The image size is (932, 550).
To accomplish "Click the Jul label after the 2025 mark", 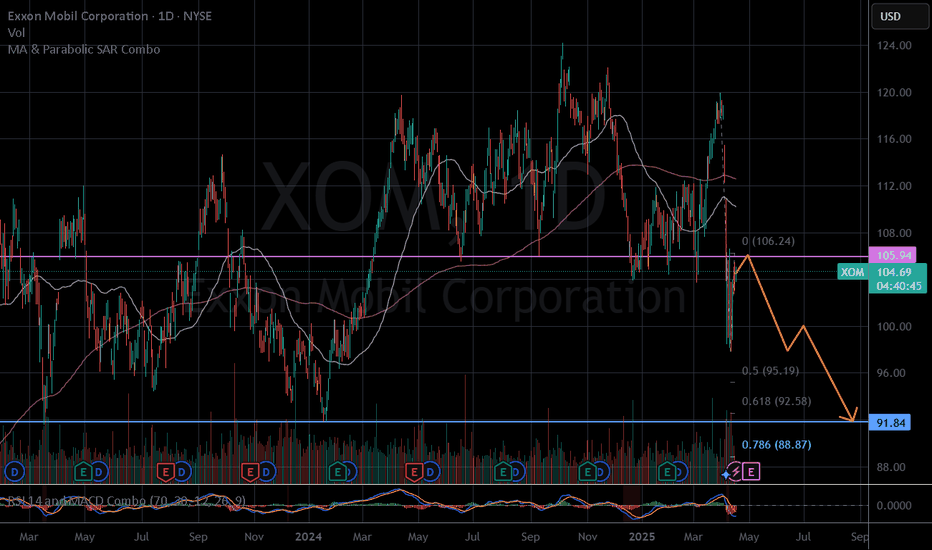I will (803, 537).
